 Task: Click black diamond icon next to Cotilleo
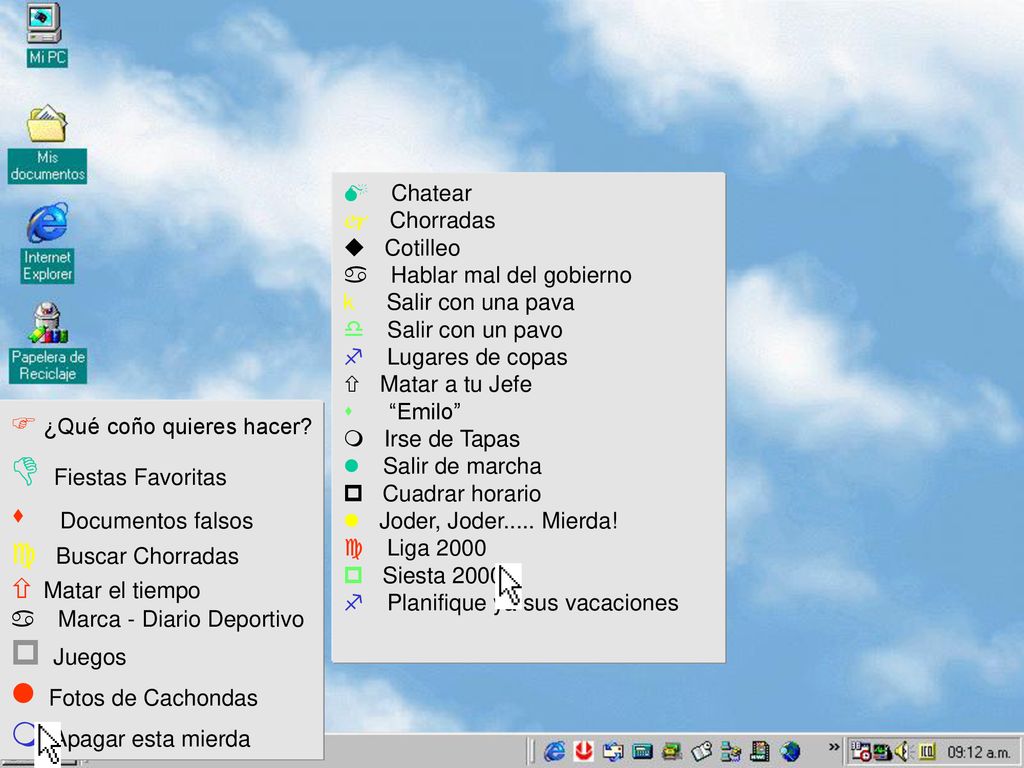tap(354, 248)
